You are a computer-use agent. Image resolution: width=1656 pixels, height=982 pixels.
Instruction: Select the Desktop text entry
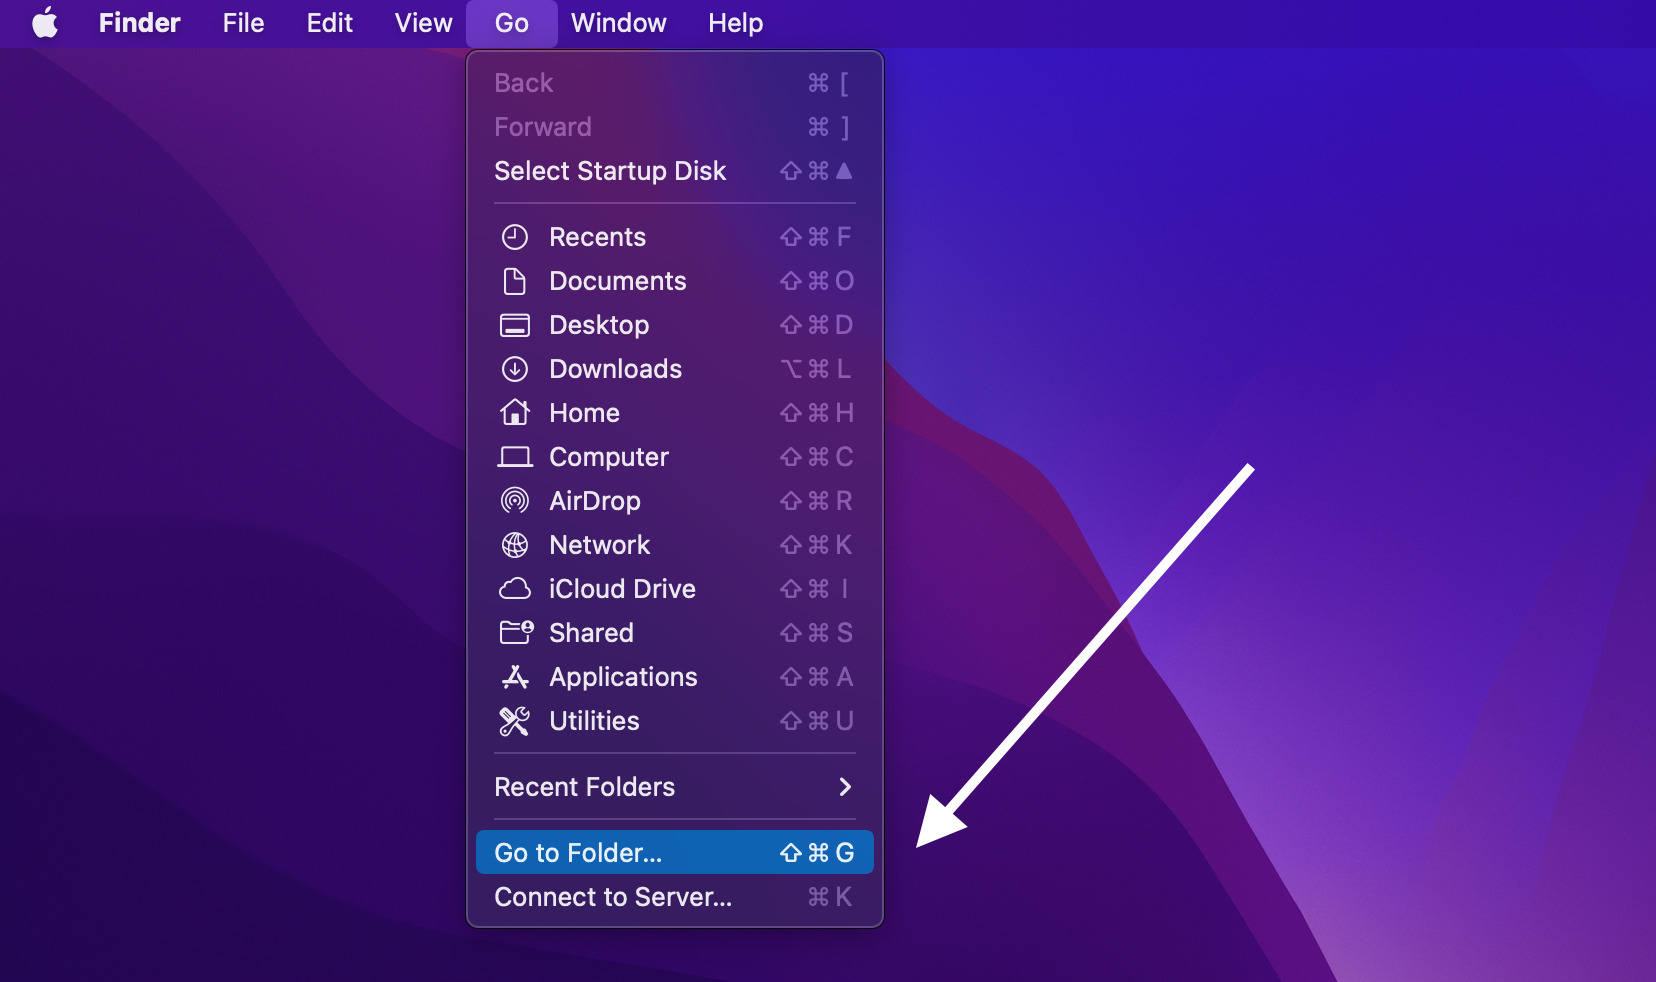[x=599, y=325]
